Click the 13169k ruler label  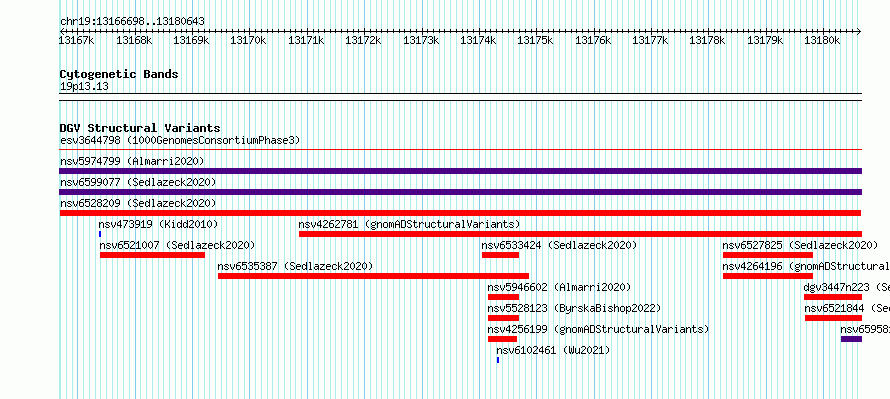click(x=191, y=40)
